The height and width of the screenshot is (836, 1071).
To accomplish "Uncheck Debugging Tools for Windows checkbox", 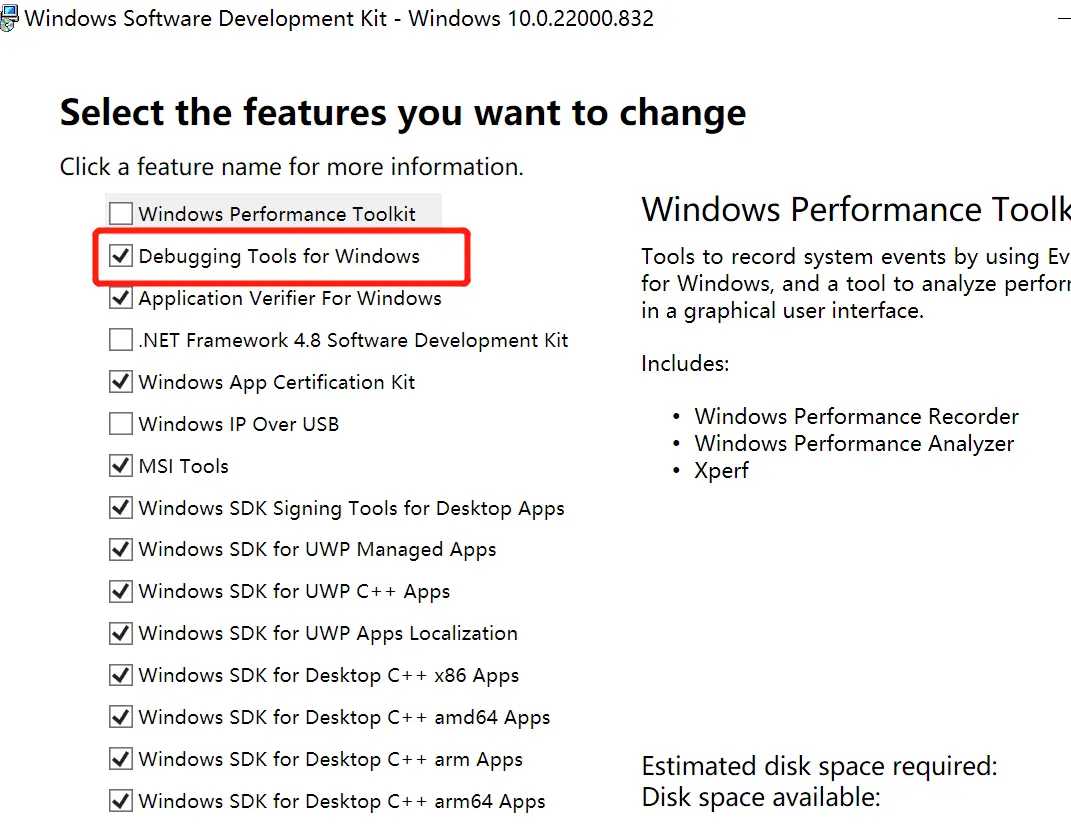I will (x=121, y=257).
